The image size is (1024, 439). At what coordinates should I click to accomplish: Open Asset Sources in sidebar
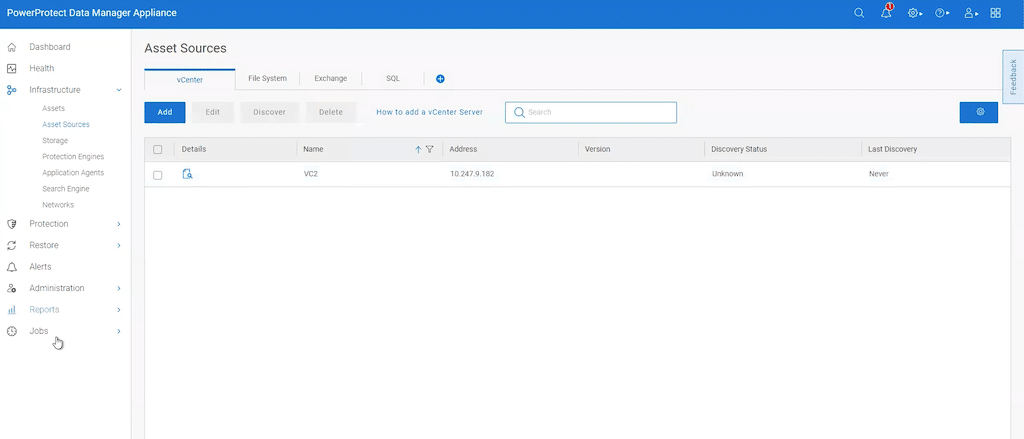[x=66, y=124]
